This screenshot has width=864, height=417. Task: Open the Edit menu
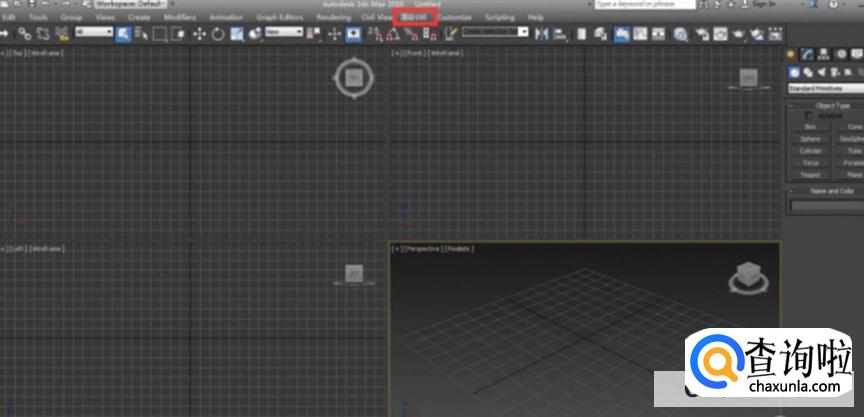click(x=8, y=18)
